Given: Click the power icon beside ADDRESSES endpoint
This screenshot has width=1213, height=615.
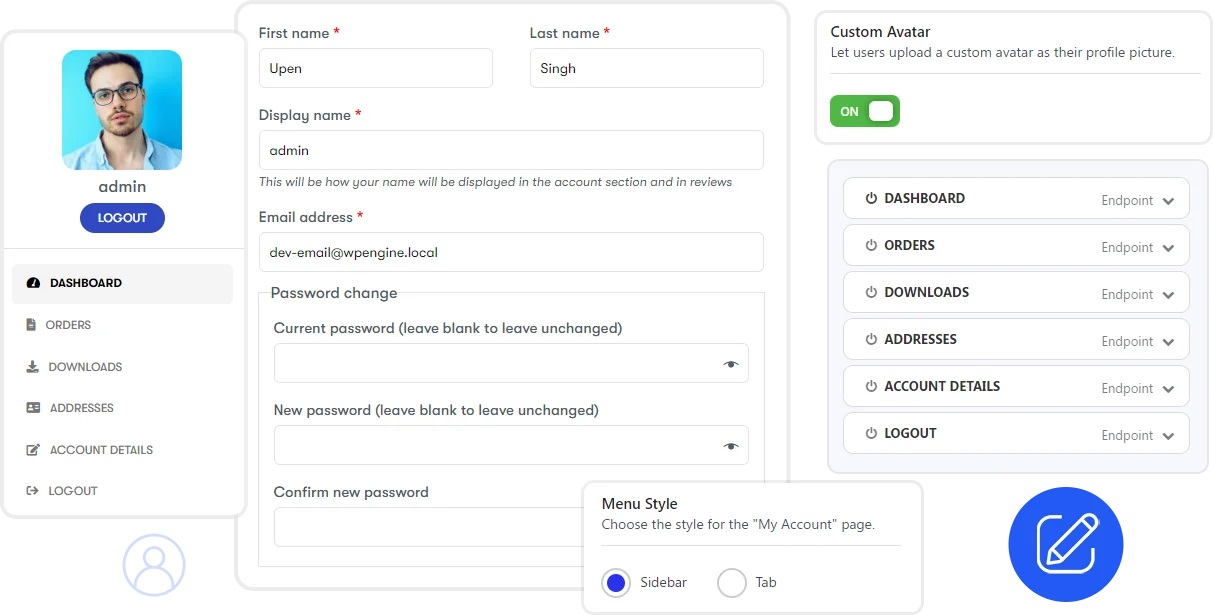Looking at the screenshot, I should pos(871,339).
